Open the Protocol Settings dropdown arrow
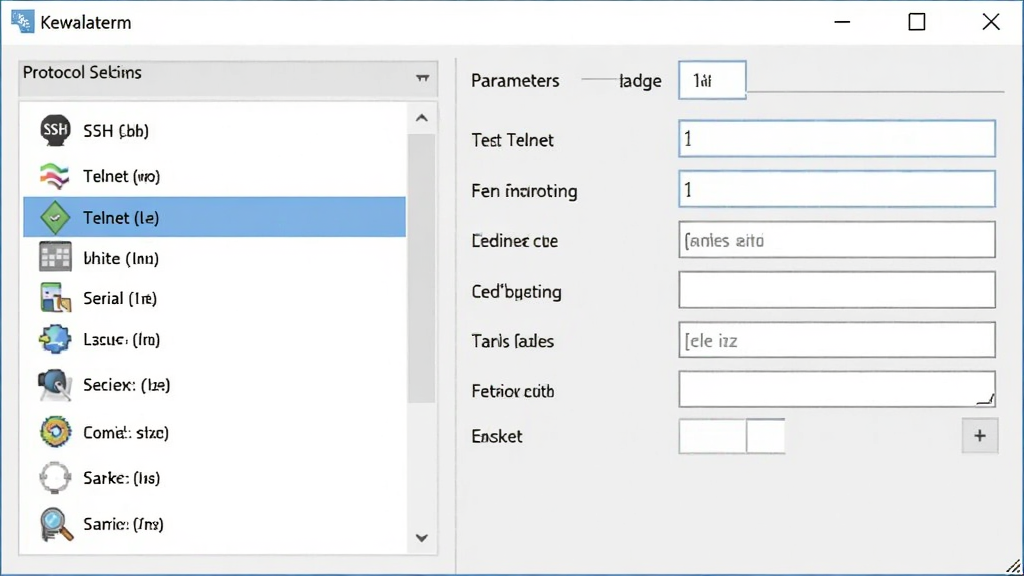 [423, 78]
